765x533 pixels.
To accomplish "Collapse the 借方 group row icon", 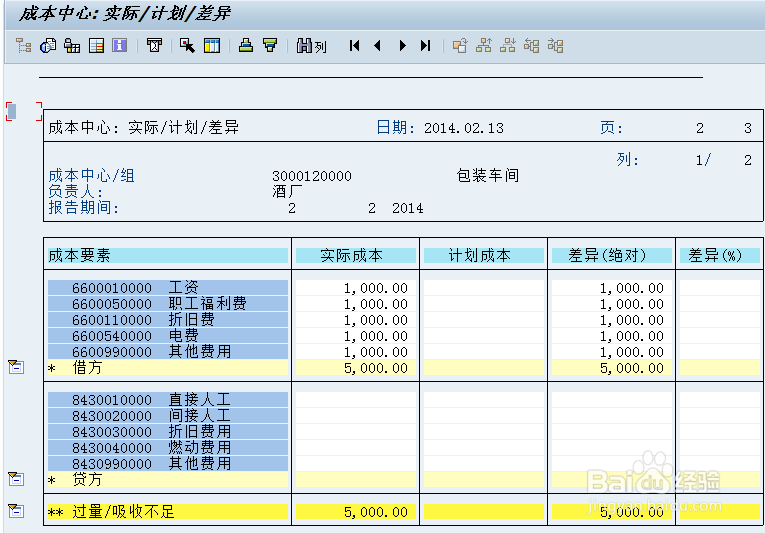I will pyautogui.click(x=16, y=367).
